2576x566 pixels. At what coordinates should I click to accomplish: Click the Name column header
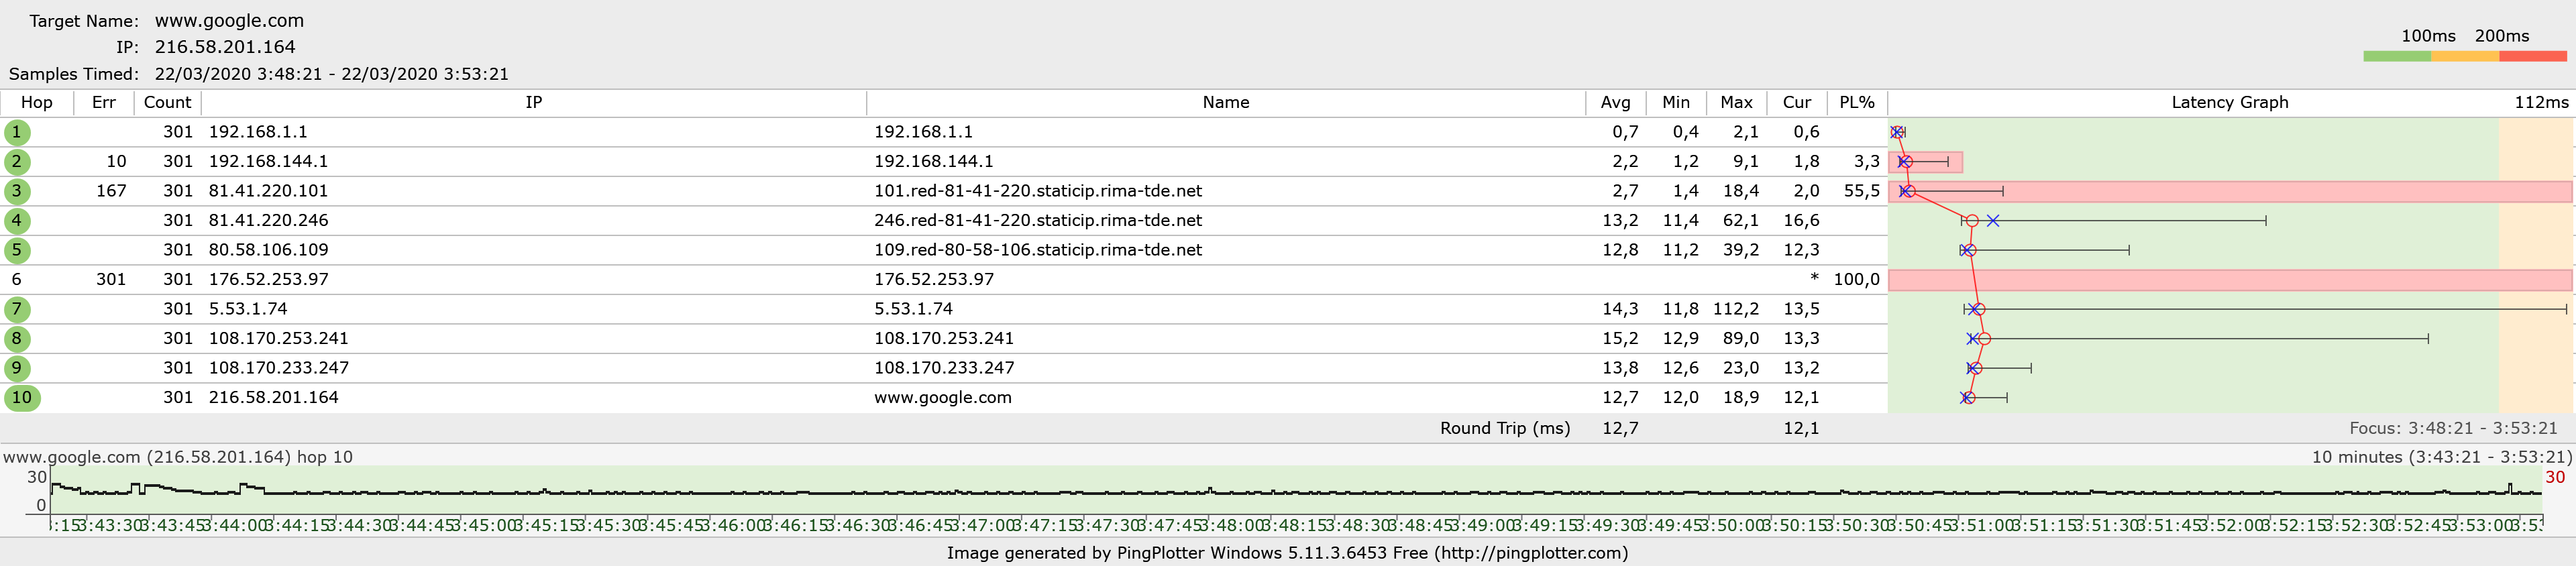click(x=1225, y=103)
